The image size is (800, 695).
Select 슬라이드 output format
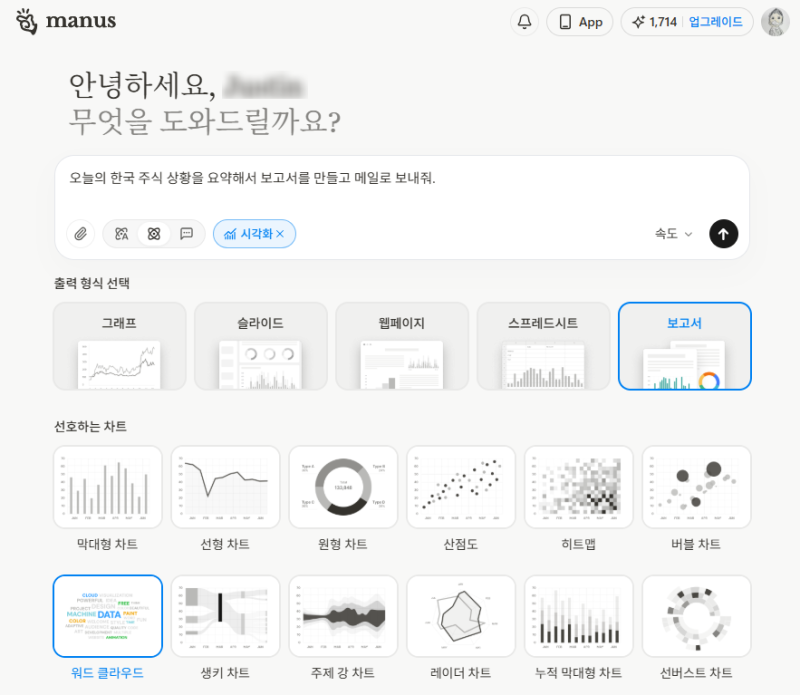pyautogui.click(x=261, y=346)
